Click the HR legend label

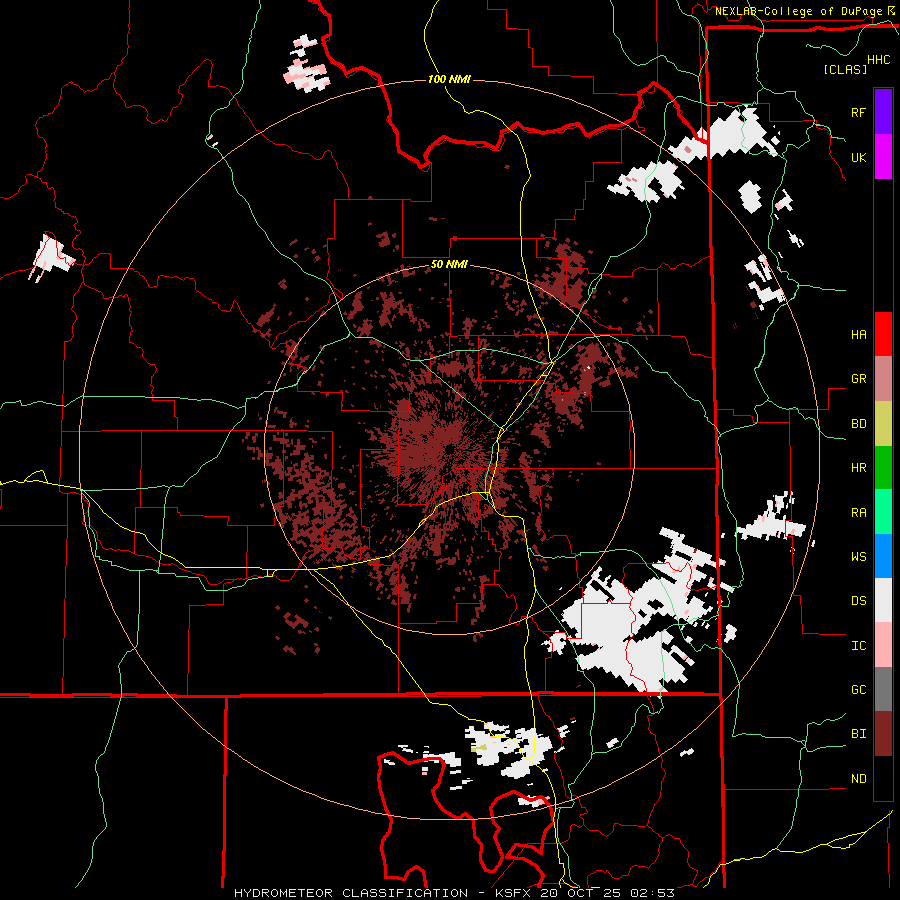858,468
